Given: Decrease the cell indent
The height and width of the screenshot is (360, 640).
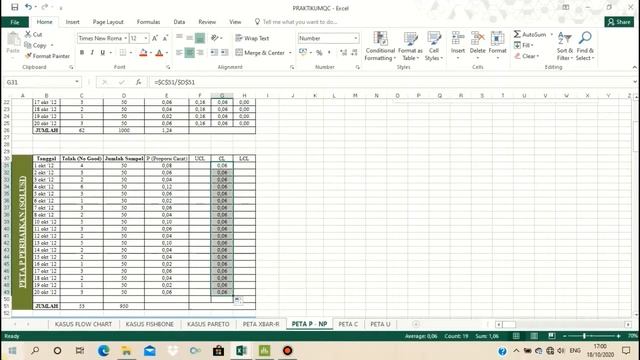Looking at the screenshot, I should (214, 53).
